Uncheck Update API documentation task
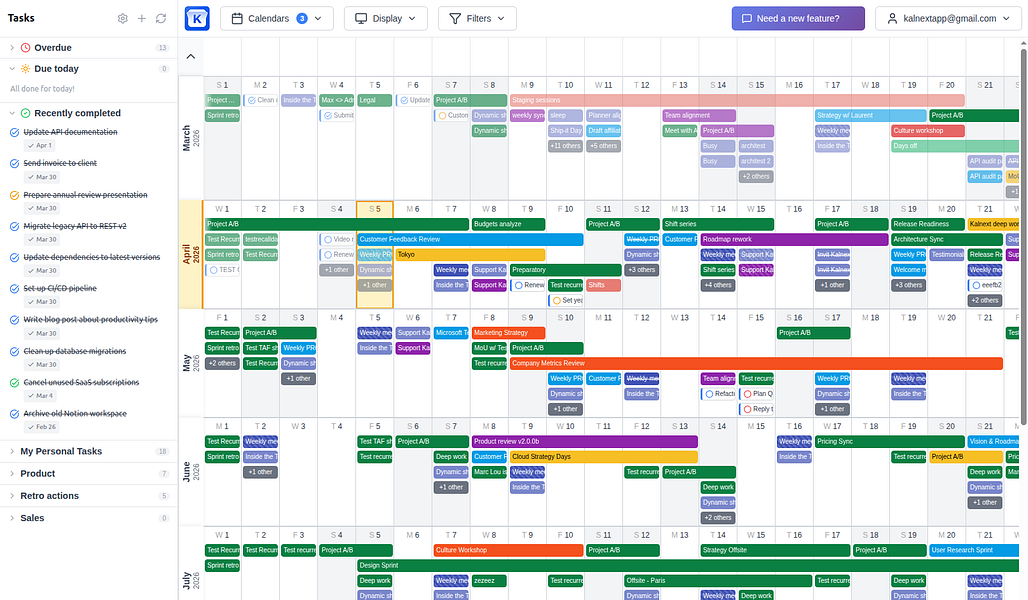The image size is (1028, 600). [14, 132]
